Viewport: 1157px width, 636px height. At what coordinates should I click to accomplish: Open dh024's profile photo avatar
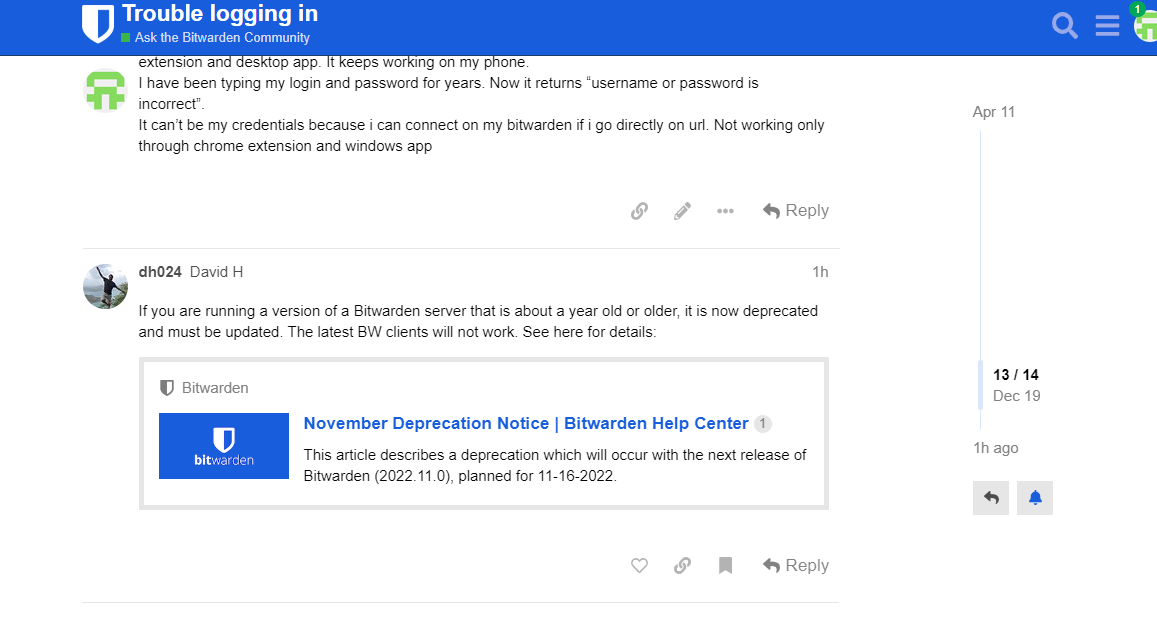(105, 286)
